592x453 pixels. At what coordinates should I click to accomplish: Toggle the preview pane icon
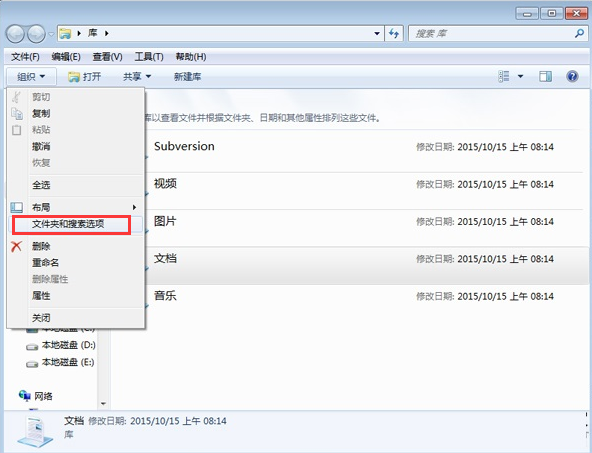545,77
